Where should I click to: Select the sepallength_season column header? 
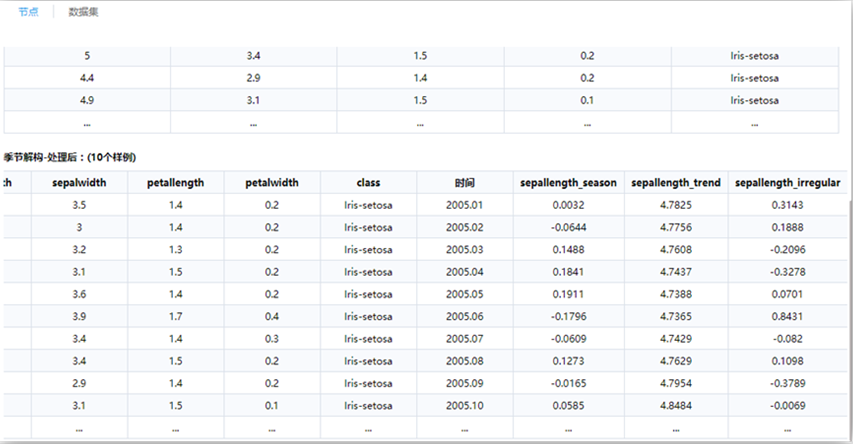[x=568, y=183]
